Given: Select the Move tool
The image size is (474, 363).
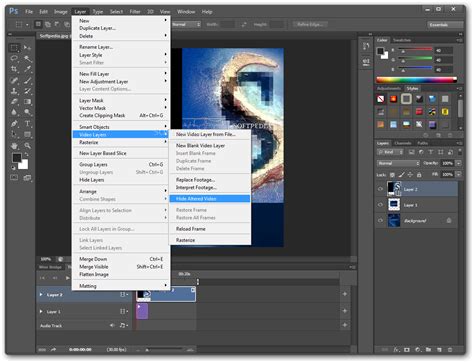Looking at the screenshot, I should [x=27, y=48].
